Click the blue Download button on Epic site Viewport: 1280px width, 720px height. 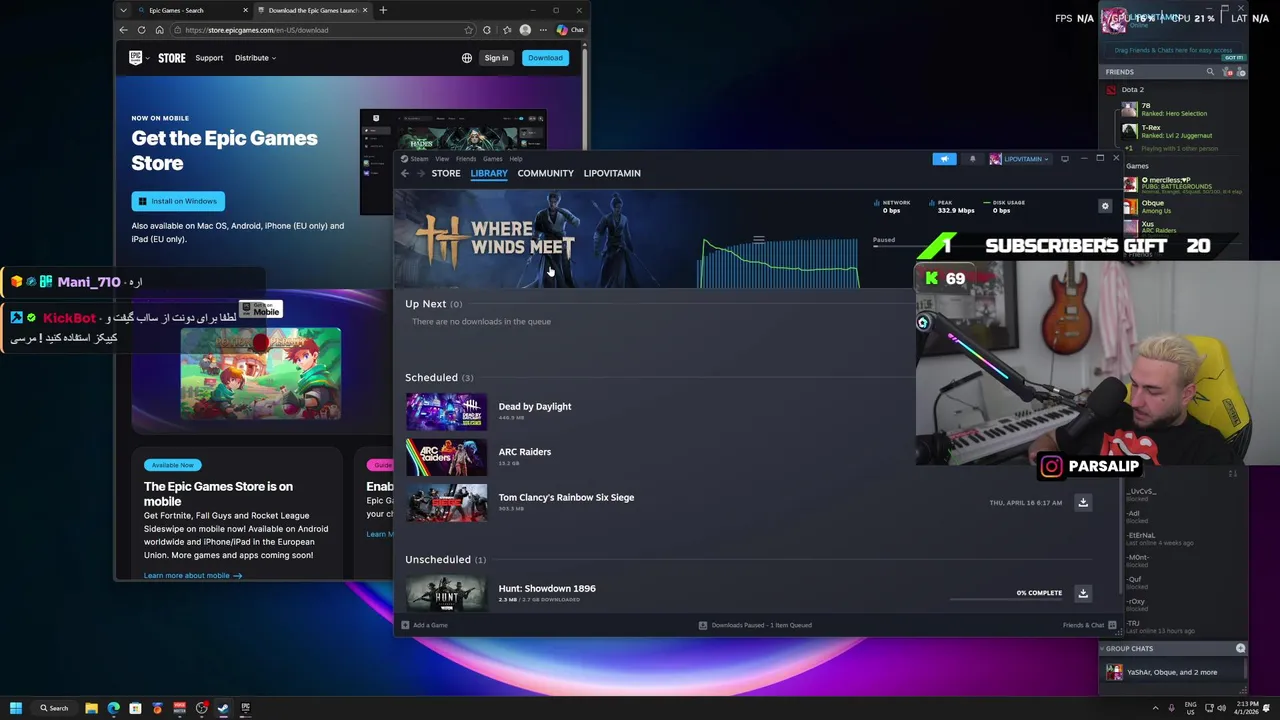545,58
